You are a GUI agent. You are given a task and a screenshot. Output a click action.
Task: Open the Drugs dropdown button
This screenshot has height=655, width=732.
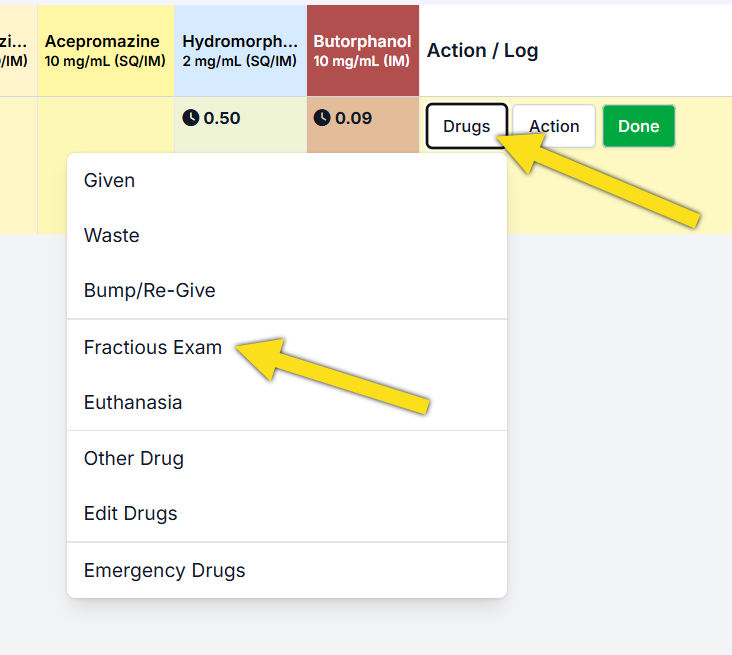tap(467, 126)
